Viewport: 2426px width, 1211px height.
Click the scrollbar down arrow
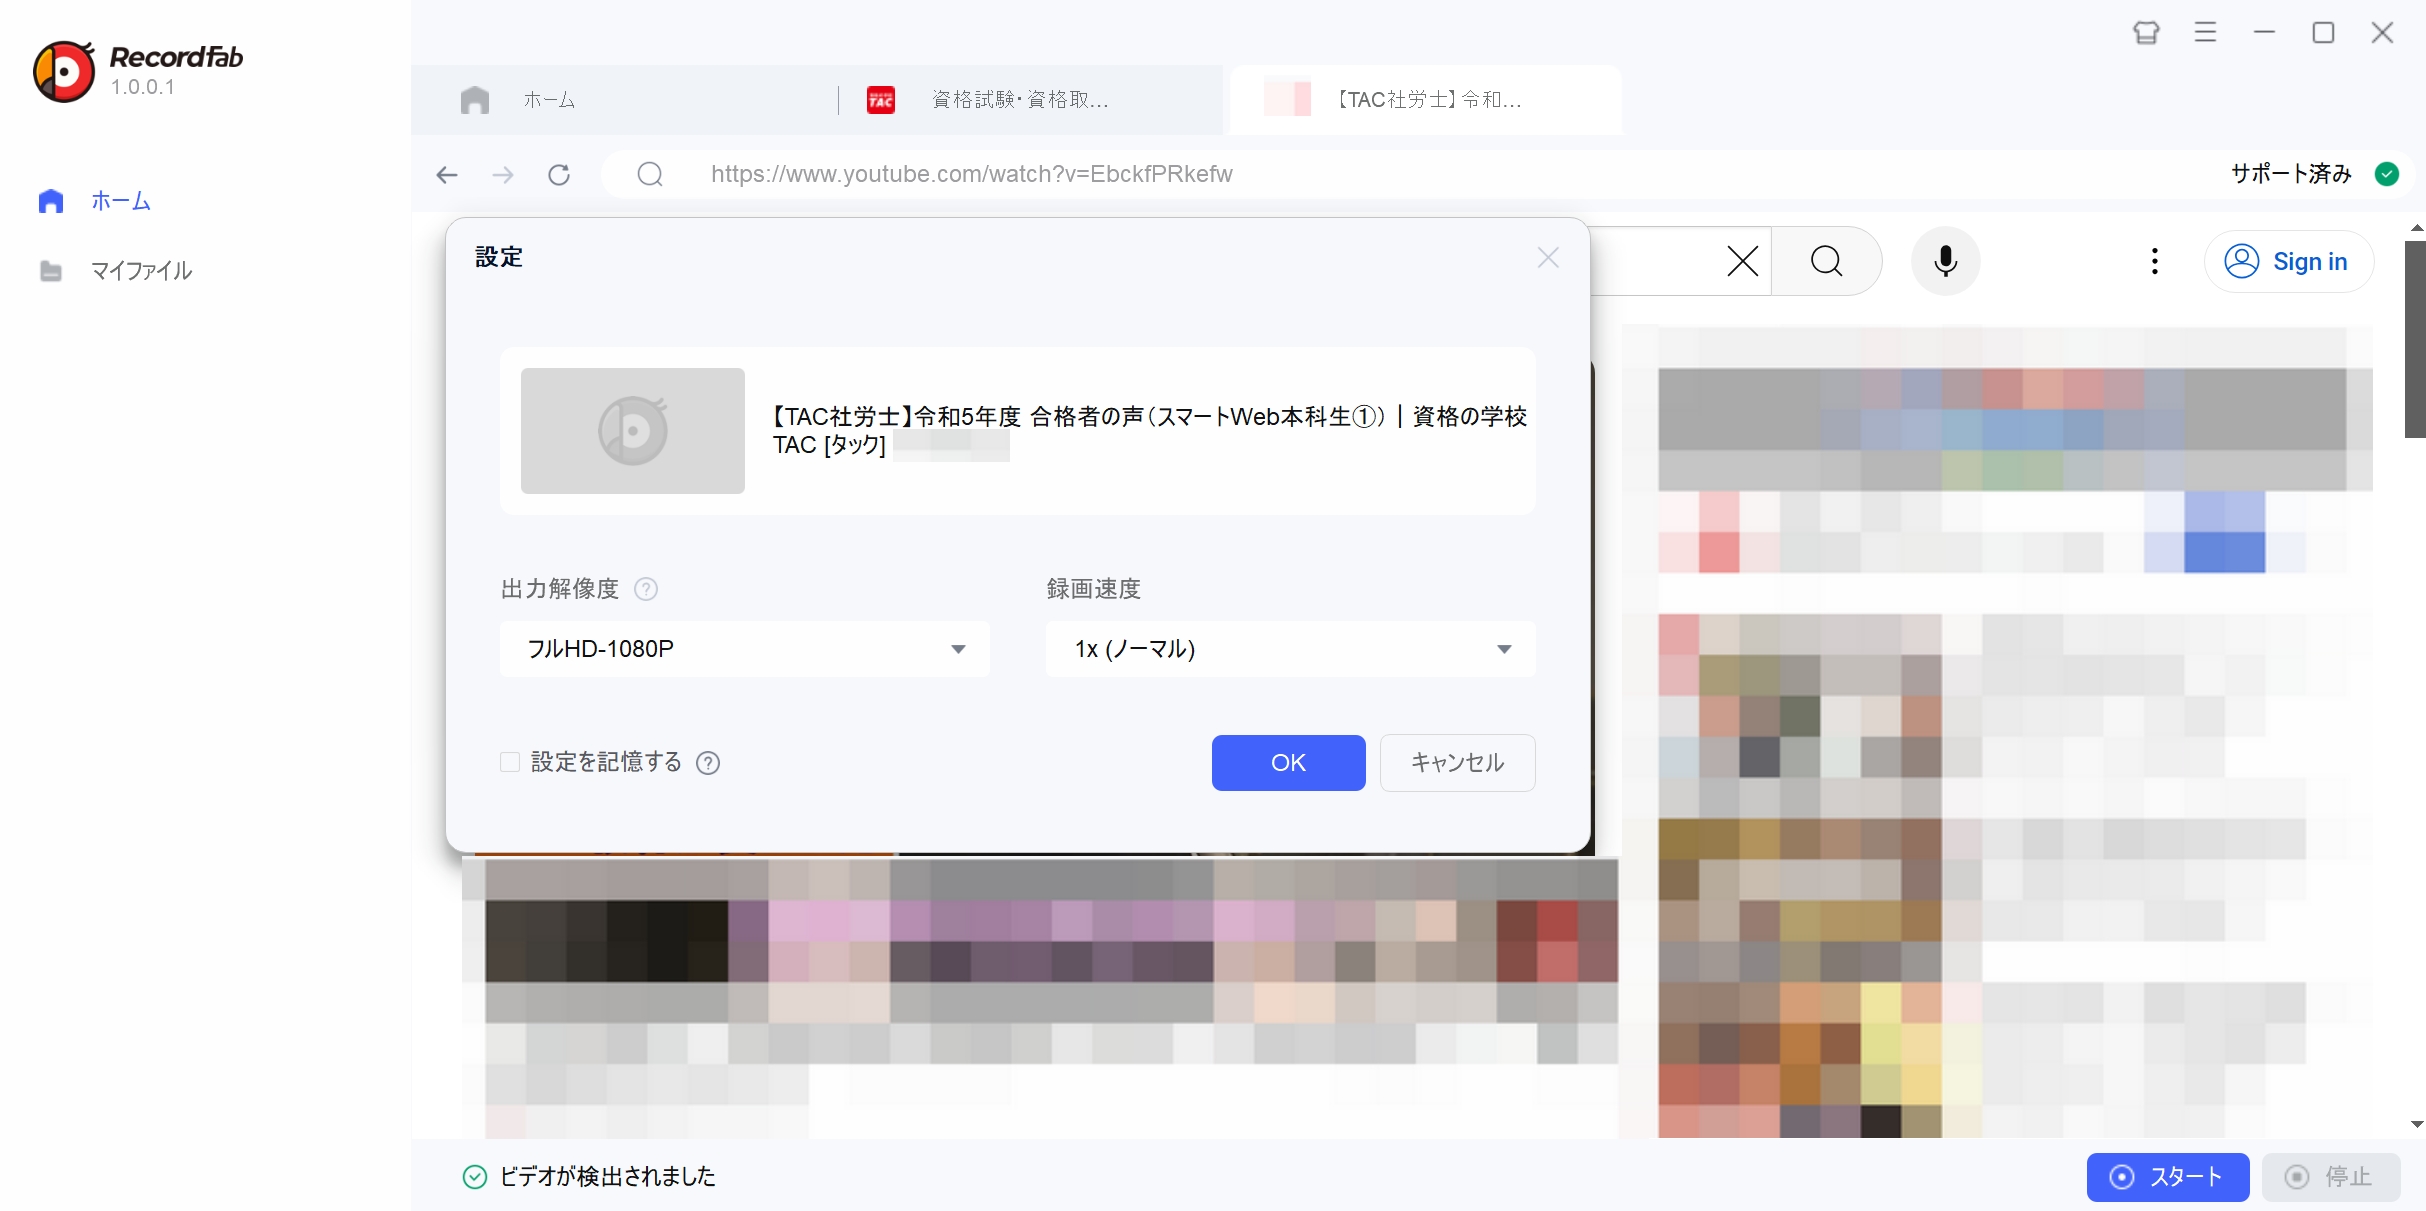coord(2416,1124)
